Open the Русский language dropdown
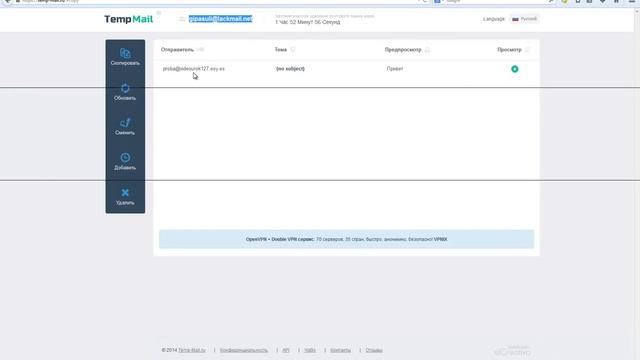The height and width of the screenshot is (360, 640). 525,19
